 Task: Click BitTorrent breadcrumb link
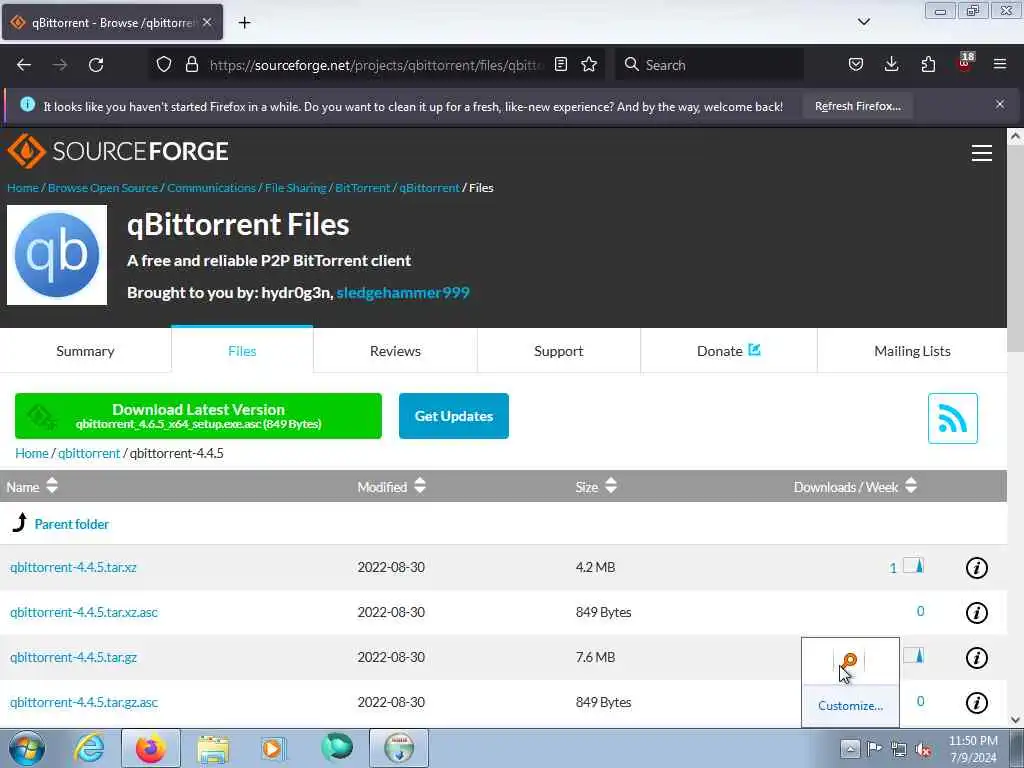pyautogui.click(x=362, y=187)
